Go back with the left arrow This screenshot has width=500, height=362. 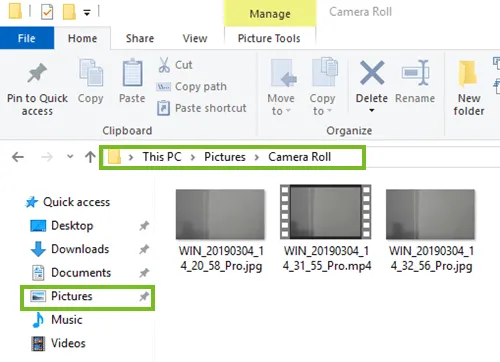(18, 157)
